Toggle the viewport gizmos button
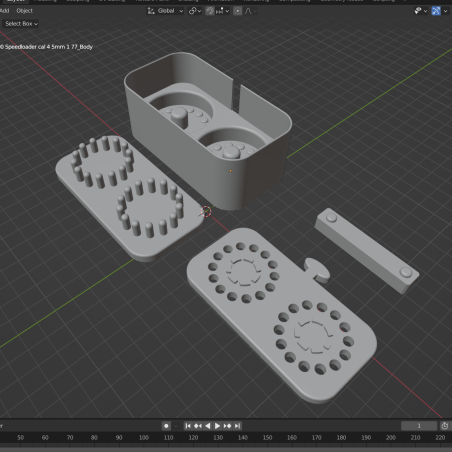452x452 pixels. coord(436,11)
